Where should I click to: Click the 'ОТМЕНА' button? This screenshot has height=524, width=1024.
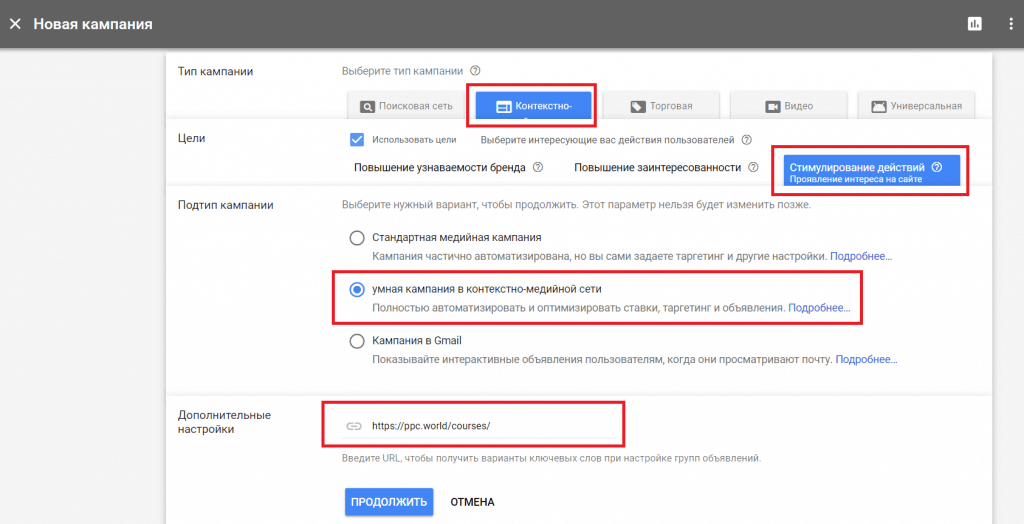472,502
